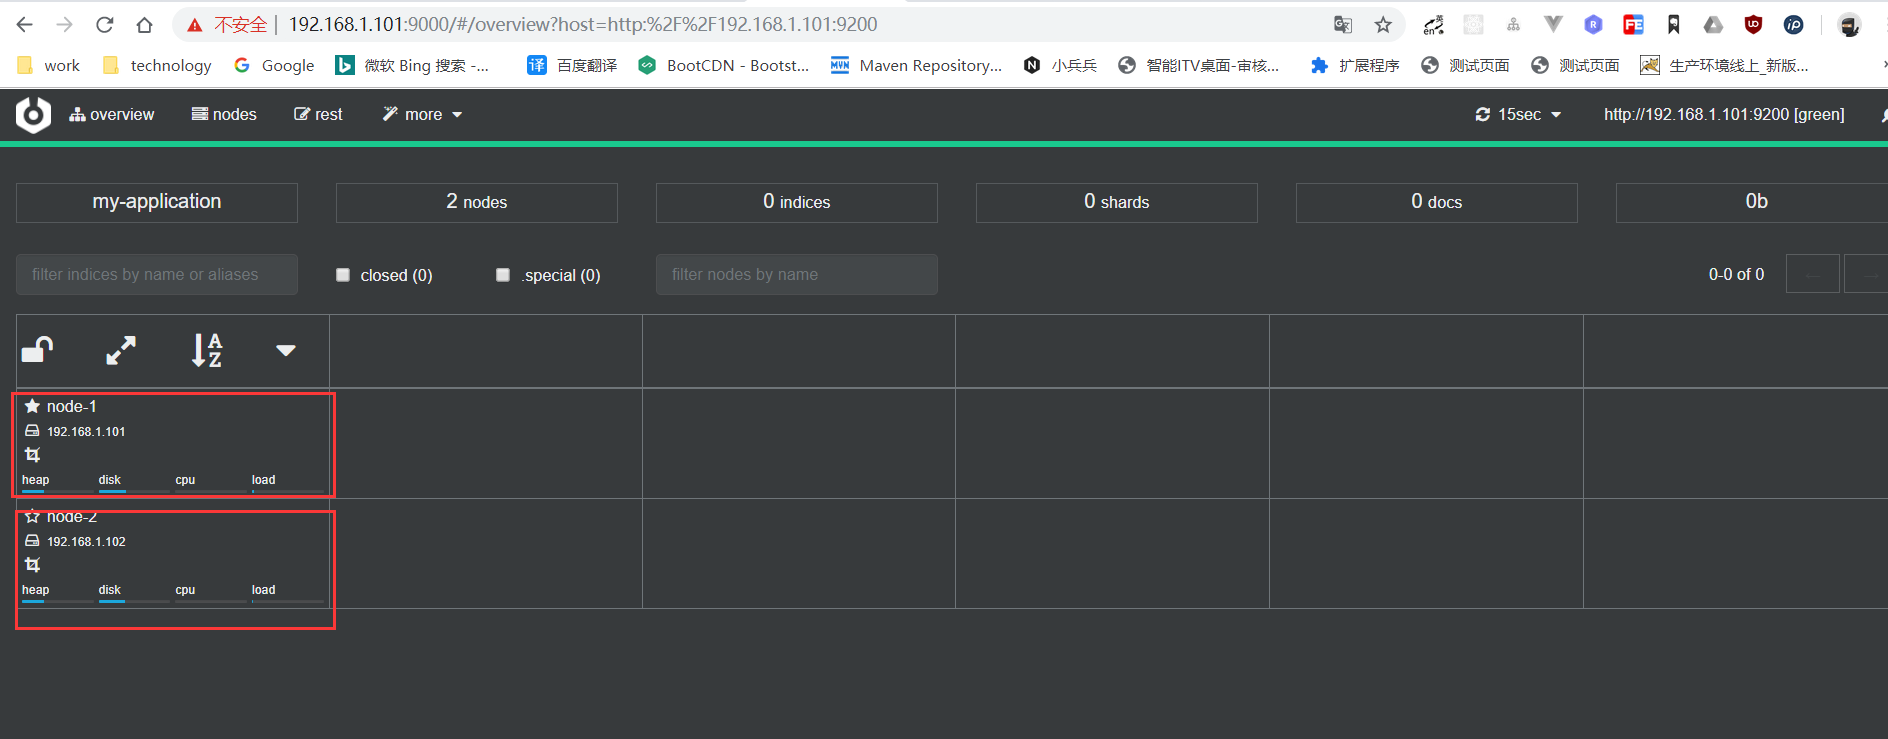Screen dimensions: 1888x739
Task: Click the node-1 heap usage bar
Action: click(x=57, y=491)
